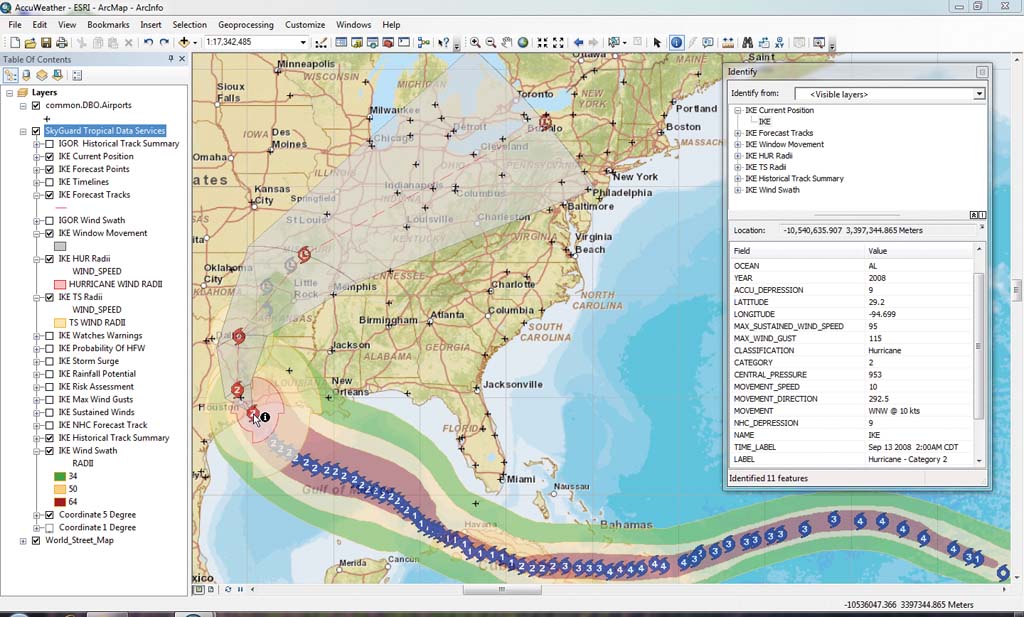1024x617 pixels.
Task: Click the What's This help tool
Action: click(x=443, y=42)
